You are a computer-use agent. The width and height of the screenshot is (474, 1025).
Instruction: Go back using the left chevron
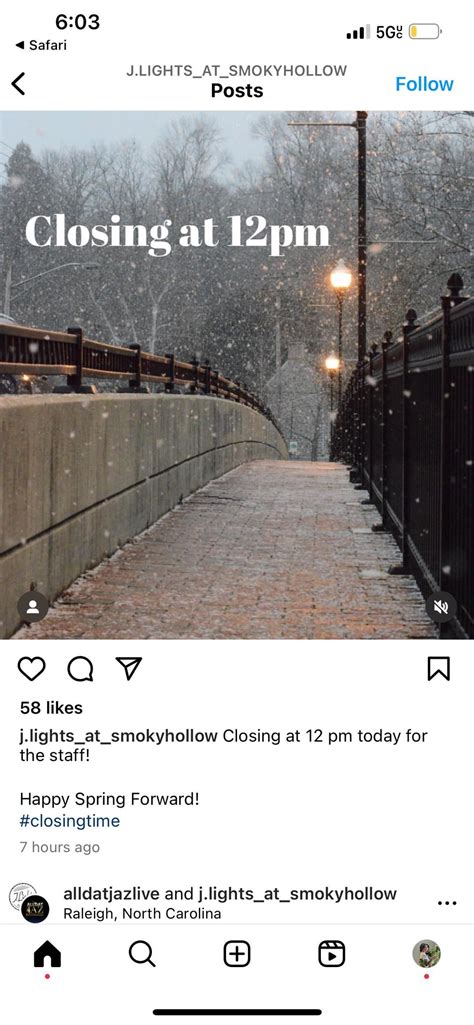tap(18, 84)
